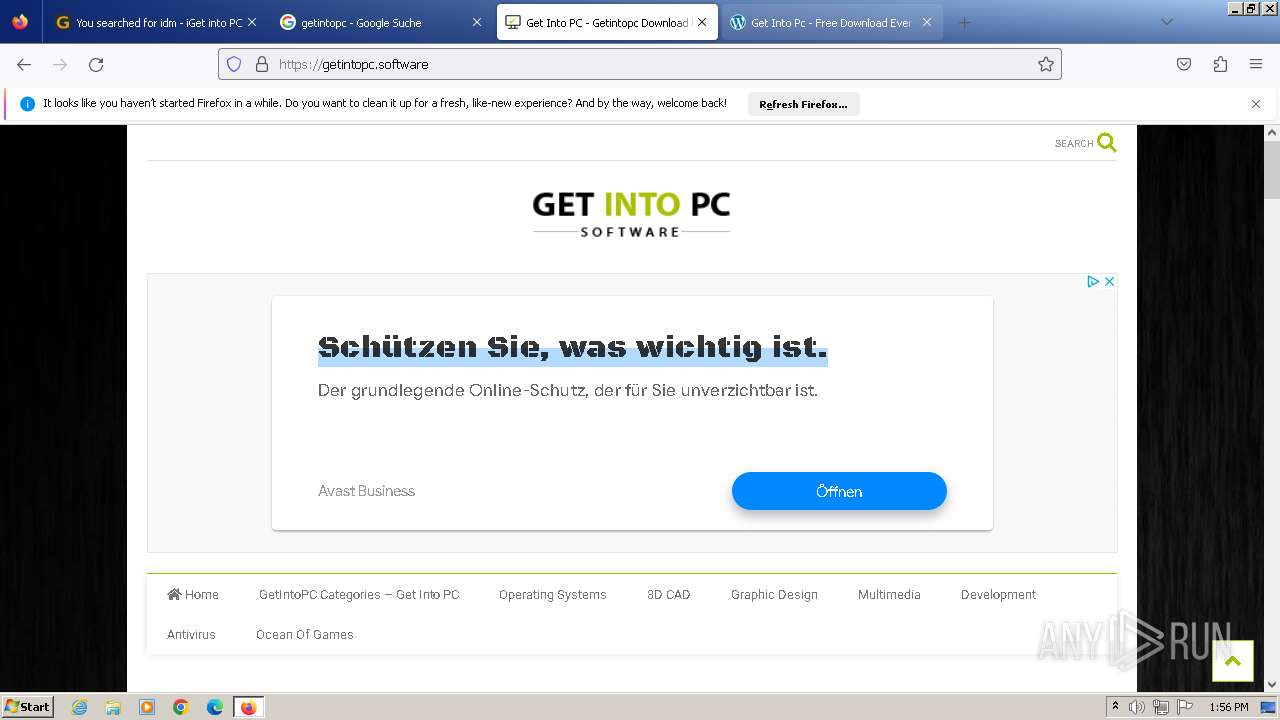Open a new tab with plus
This screenshot has height=720, width=1280.
pyautogui.click(x=964, y=22)
